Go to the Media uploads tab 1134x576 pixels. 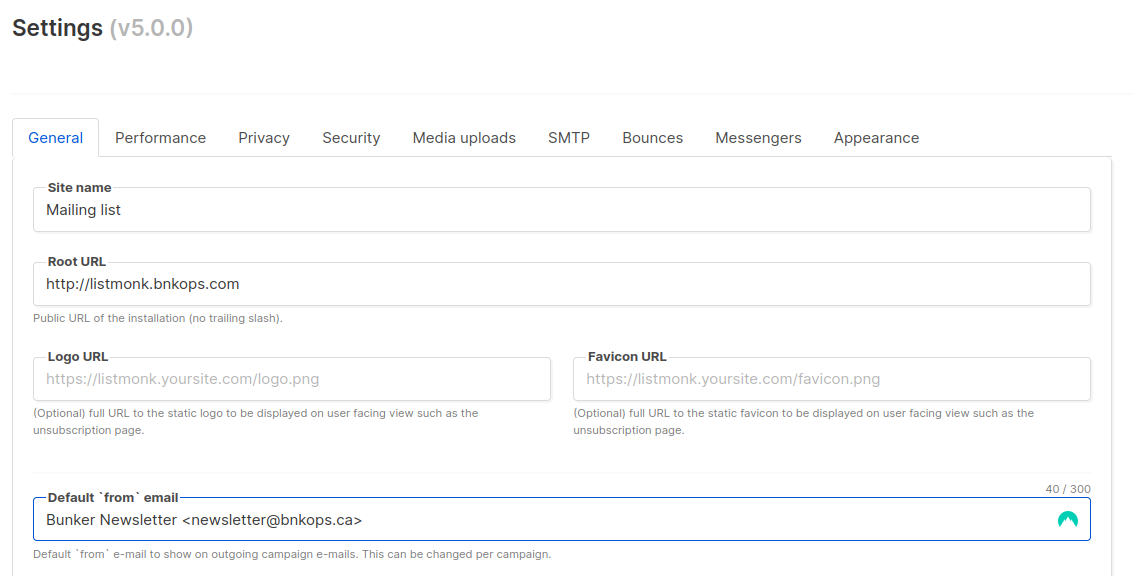coord(464,137)
